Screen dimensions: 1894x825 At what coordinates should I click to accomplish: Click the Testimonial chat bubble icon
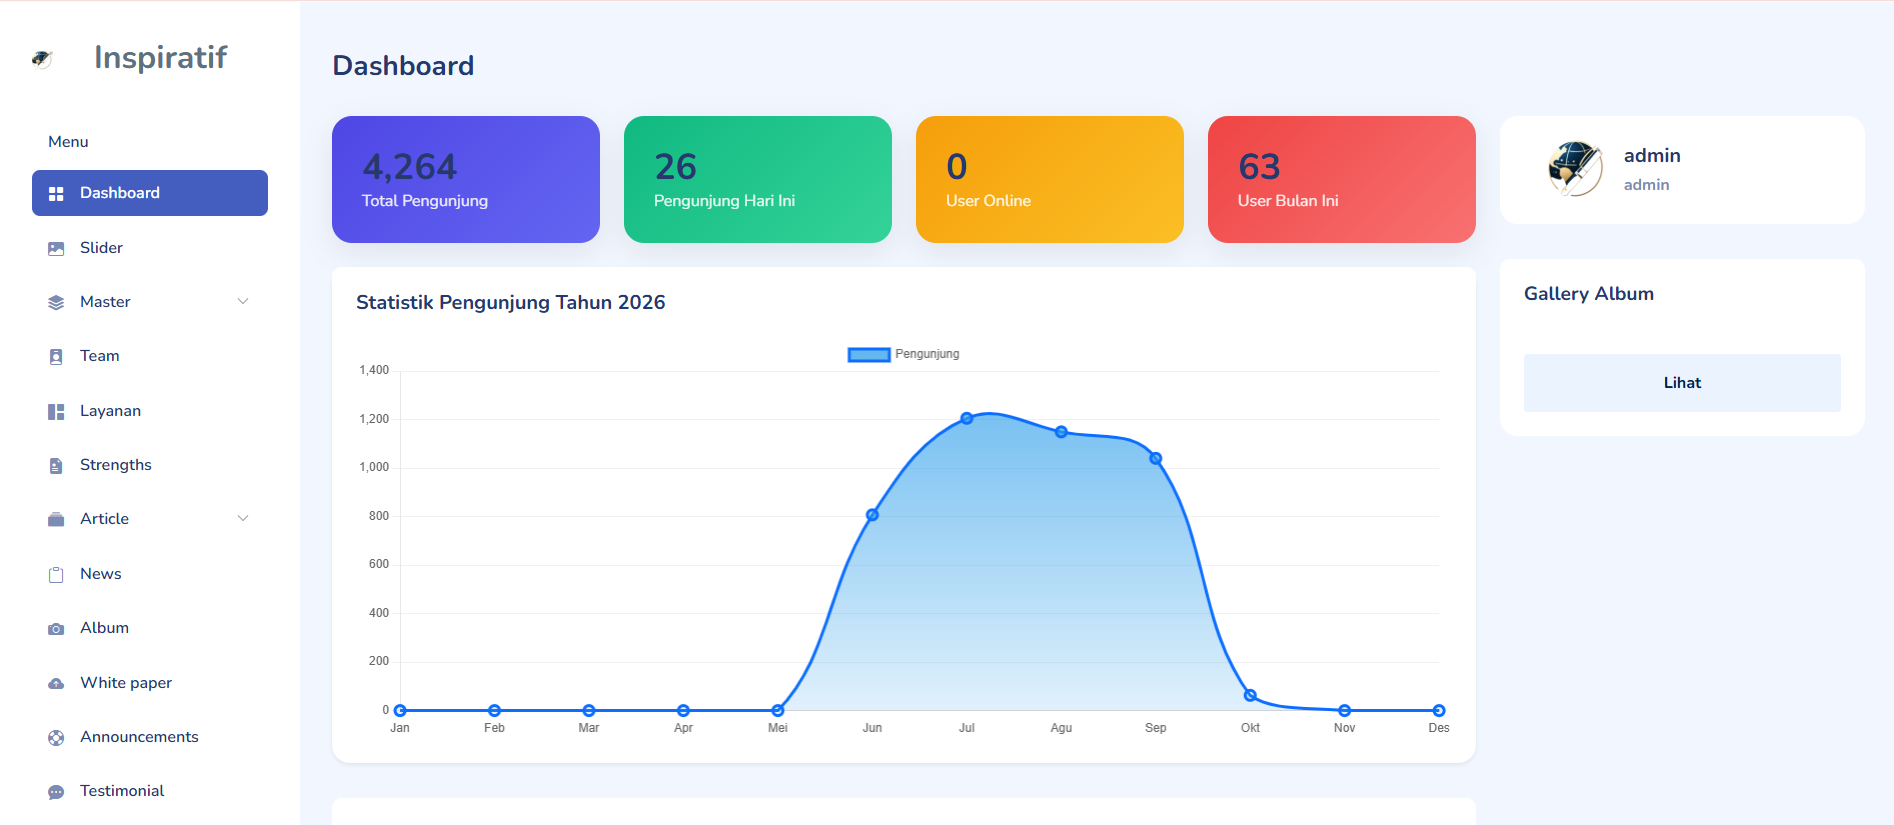pos(56,791)
